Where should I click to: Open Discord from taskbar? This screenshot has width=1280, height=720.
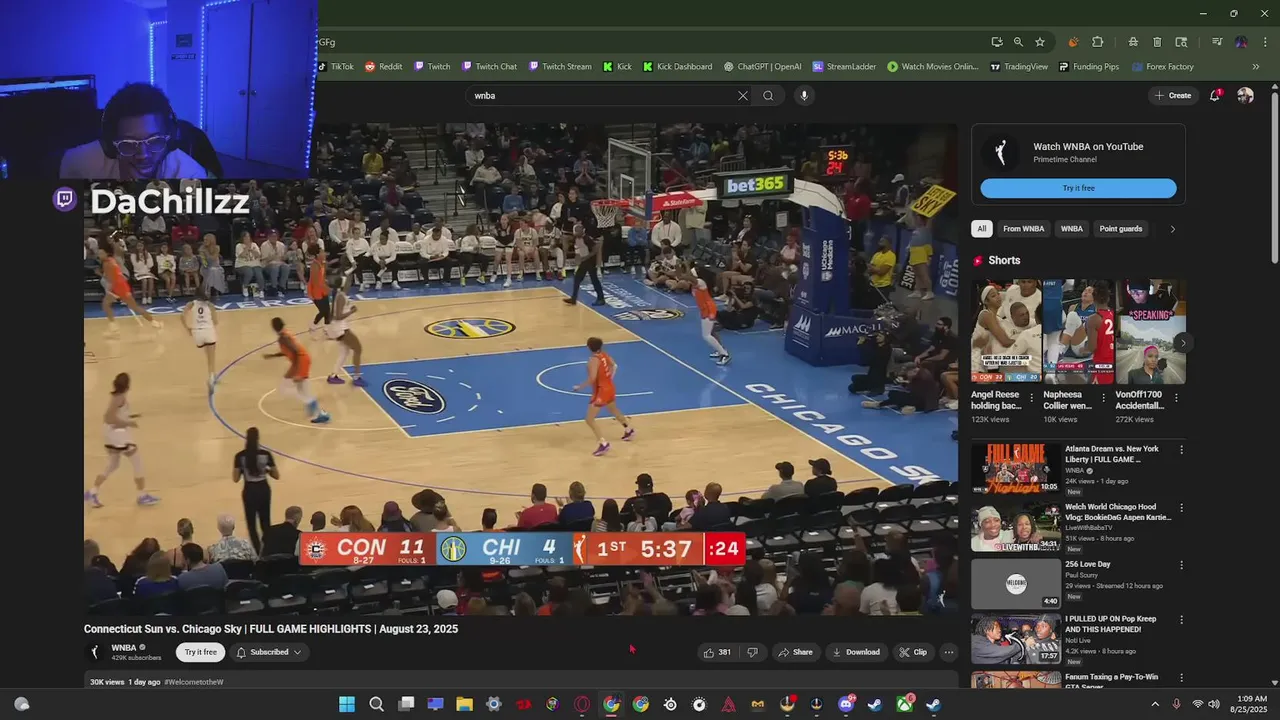tap(846, 704)
